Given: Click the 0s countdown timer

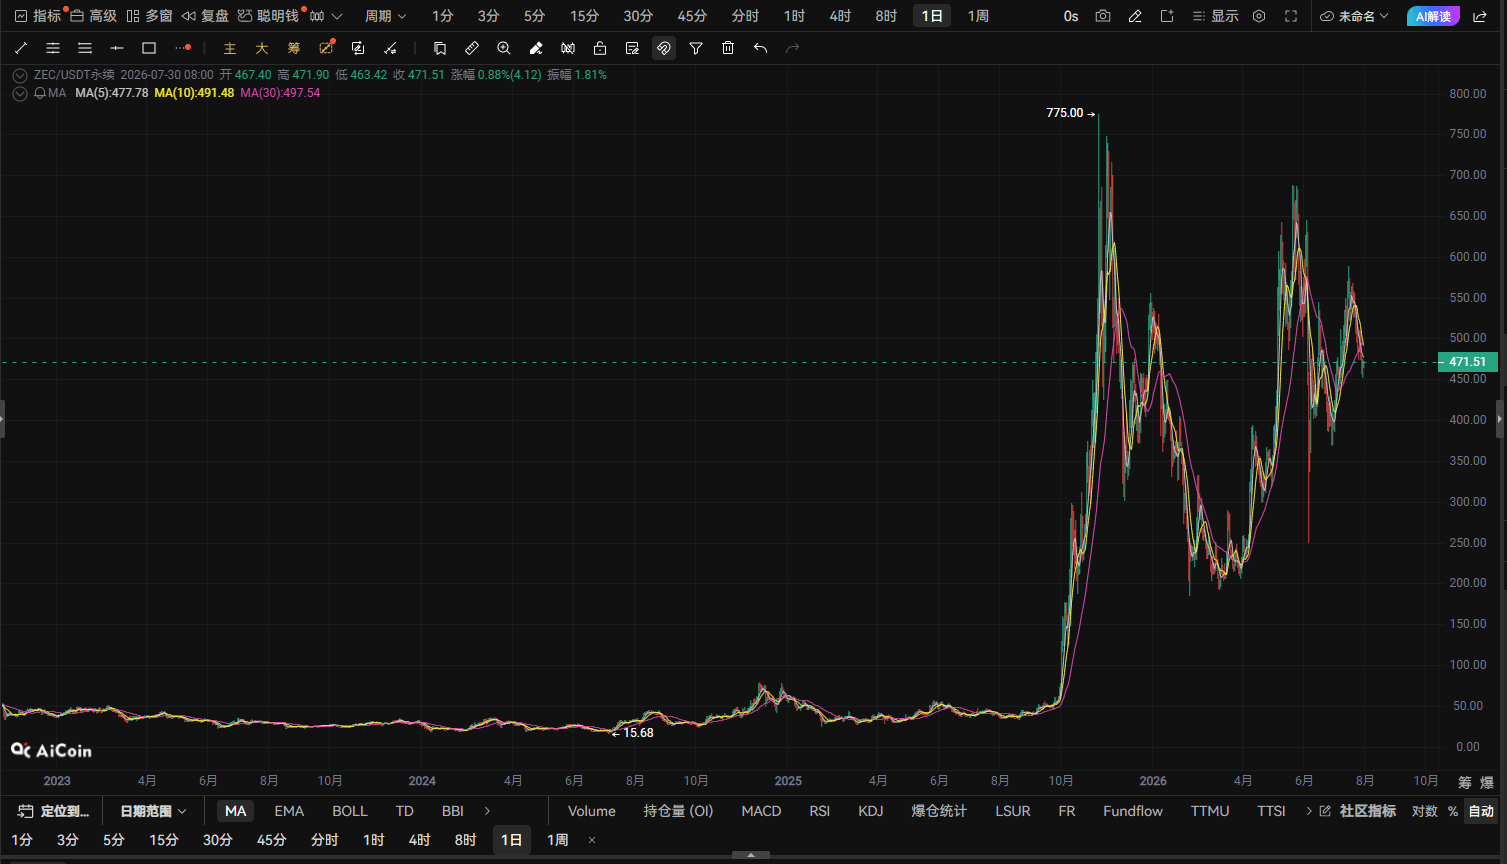Looking at the screenshot, I should (1071, 16).
